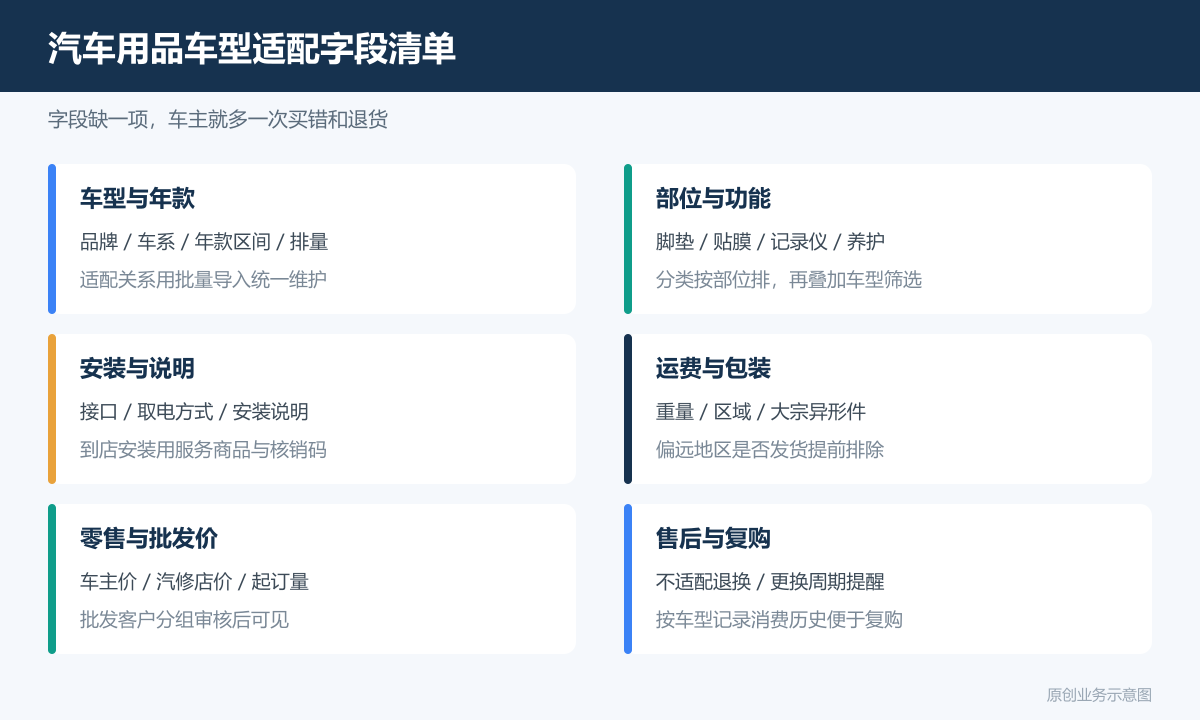Viewport: 1200px width, 720px height.
Task: Click the note 按车型记录消费历史便于复购
Action: coord(779,620)
